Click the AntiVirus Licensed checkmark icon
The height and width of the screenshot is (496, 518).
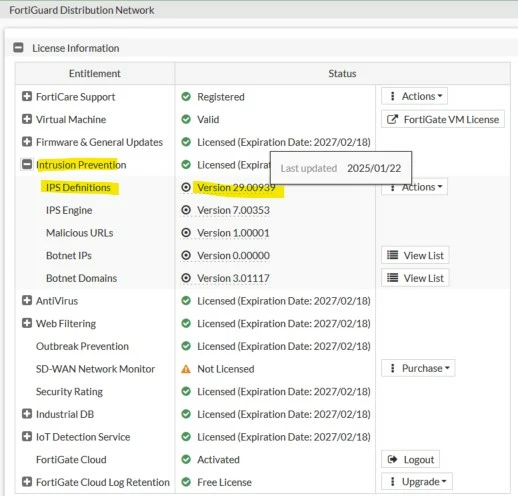186,301
